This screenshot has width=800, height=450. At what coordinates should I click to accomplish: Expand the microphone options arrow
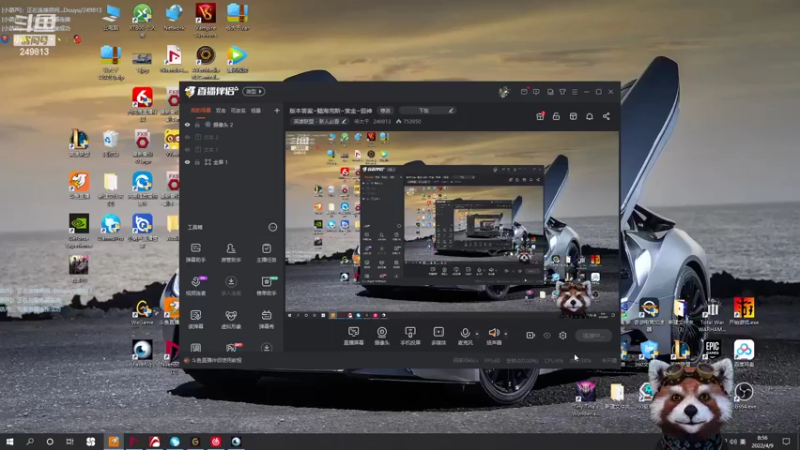[x=477, y=334]
